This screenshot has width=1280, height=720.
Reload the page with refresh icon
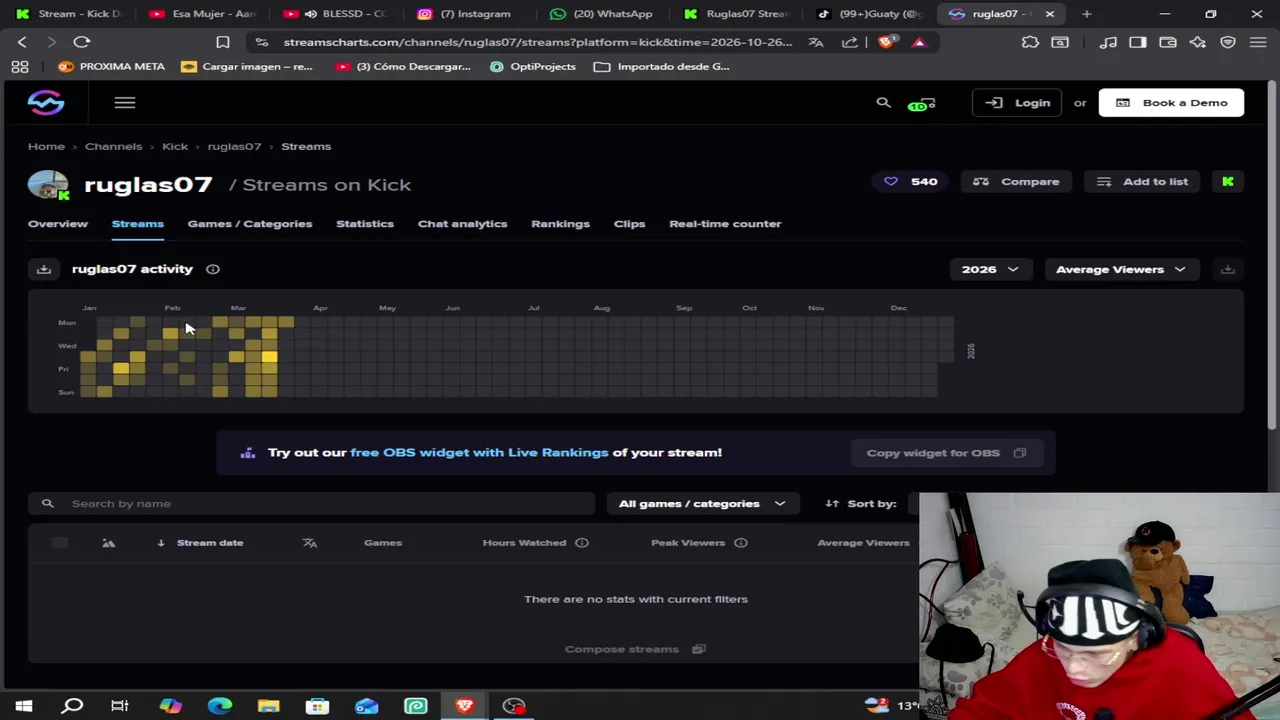(x=82, y=42)
